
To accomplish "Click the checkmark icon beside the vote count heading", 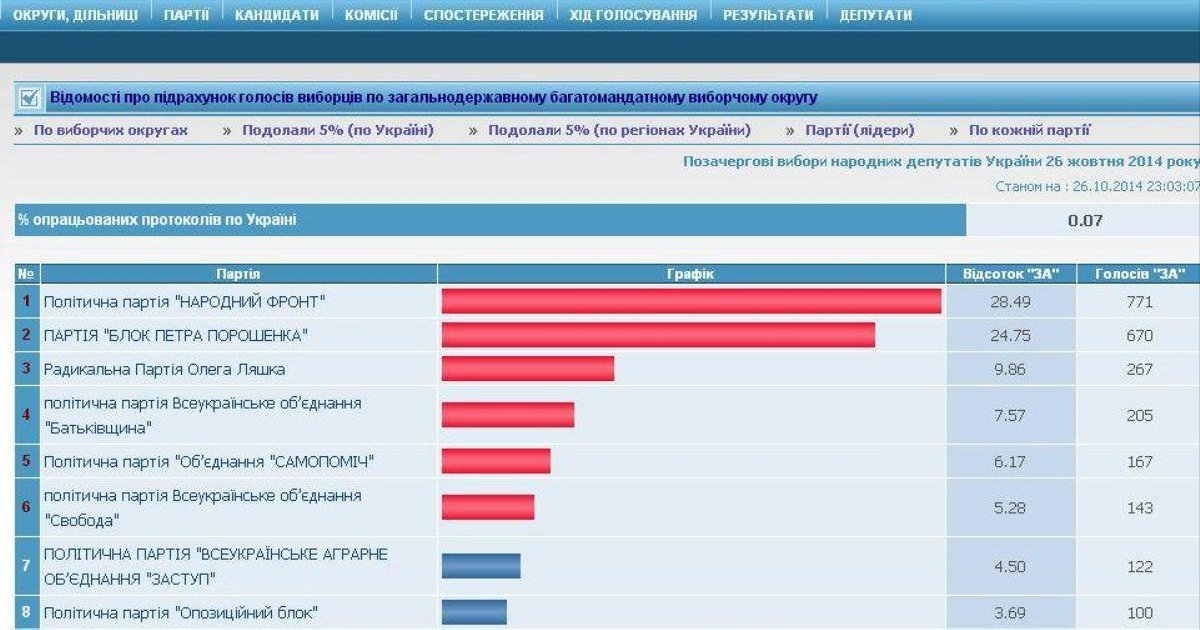I will click(x=29, y=98).
